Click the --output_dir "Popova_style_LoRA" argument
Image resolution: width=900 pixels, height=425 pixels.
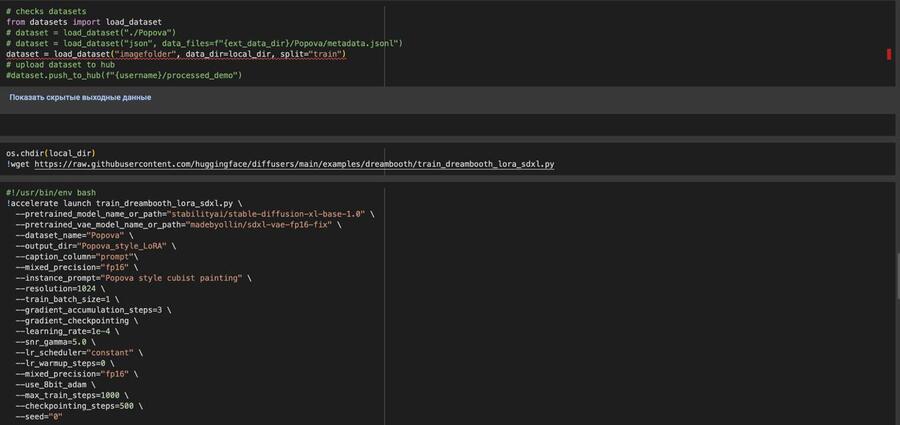(95, 246)
